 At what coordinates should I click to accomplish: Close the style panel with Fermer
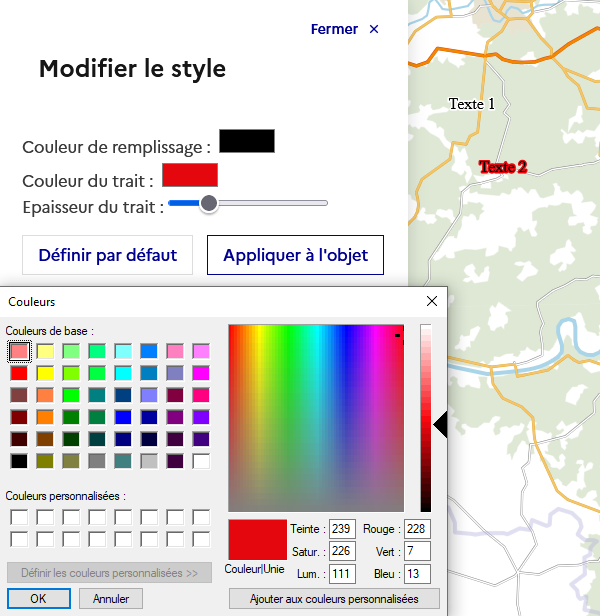[345, 29]
